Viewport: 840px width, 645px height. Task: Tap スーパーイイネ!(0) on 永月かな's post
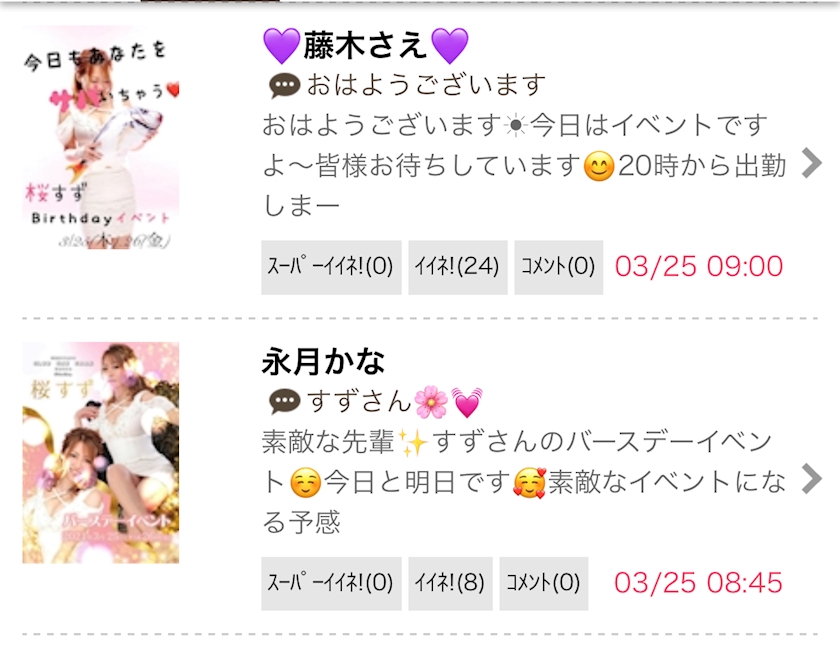[x=331, y=583]
